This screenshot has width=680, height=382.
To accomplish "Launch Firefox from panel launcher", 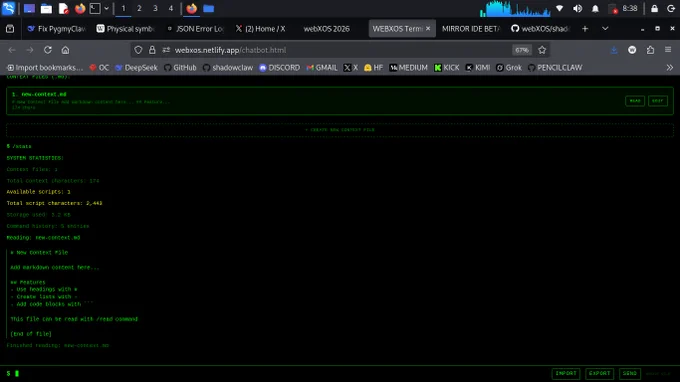I will click(x=80, y=8).
